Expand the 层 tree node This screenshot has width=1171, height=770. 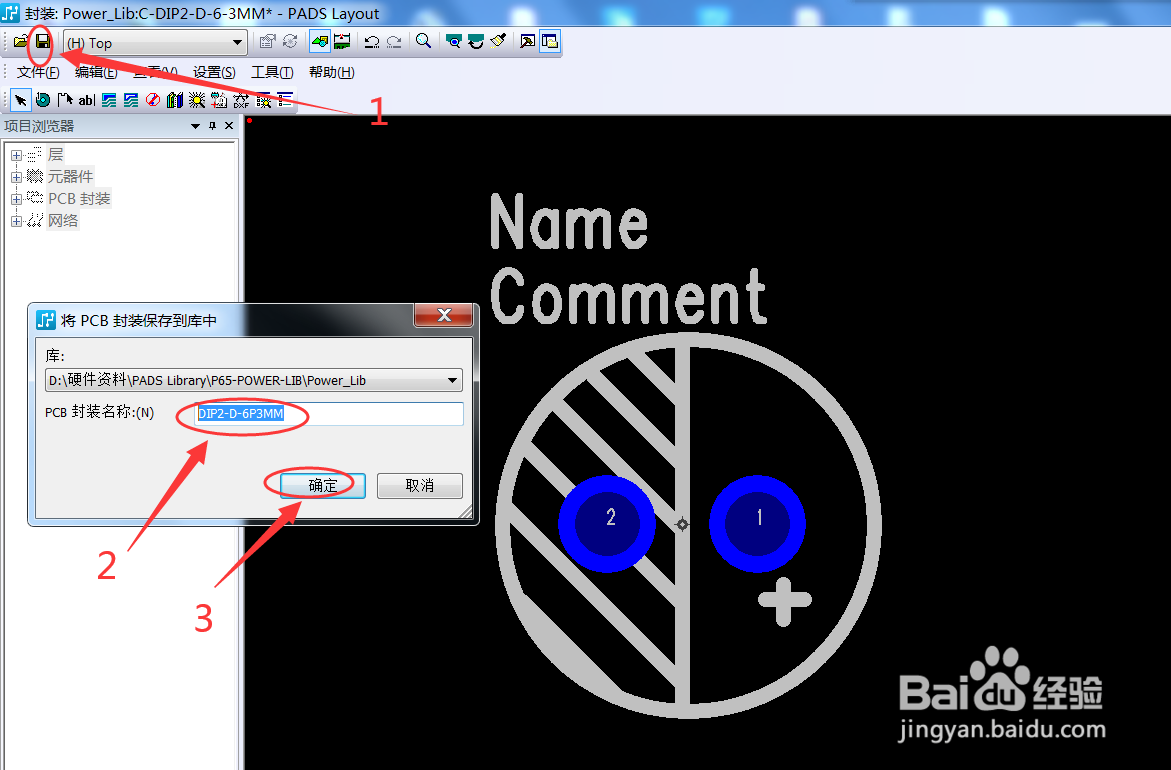point(16,155)
